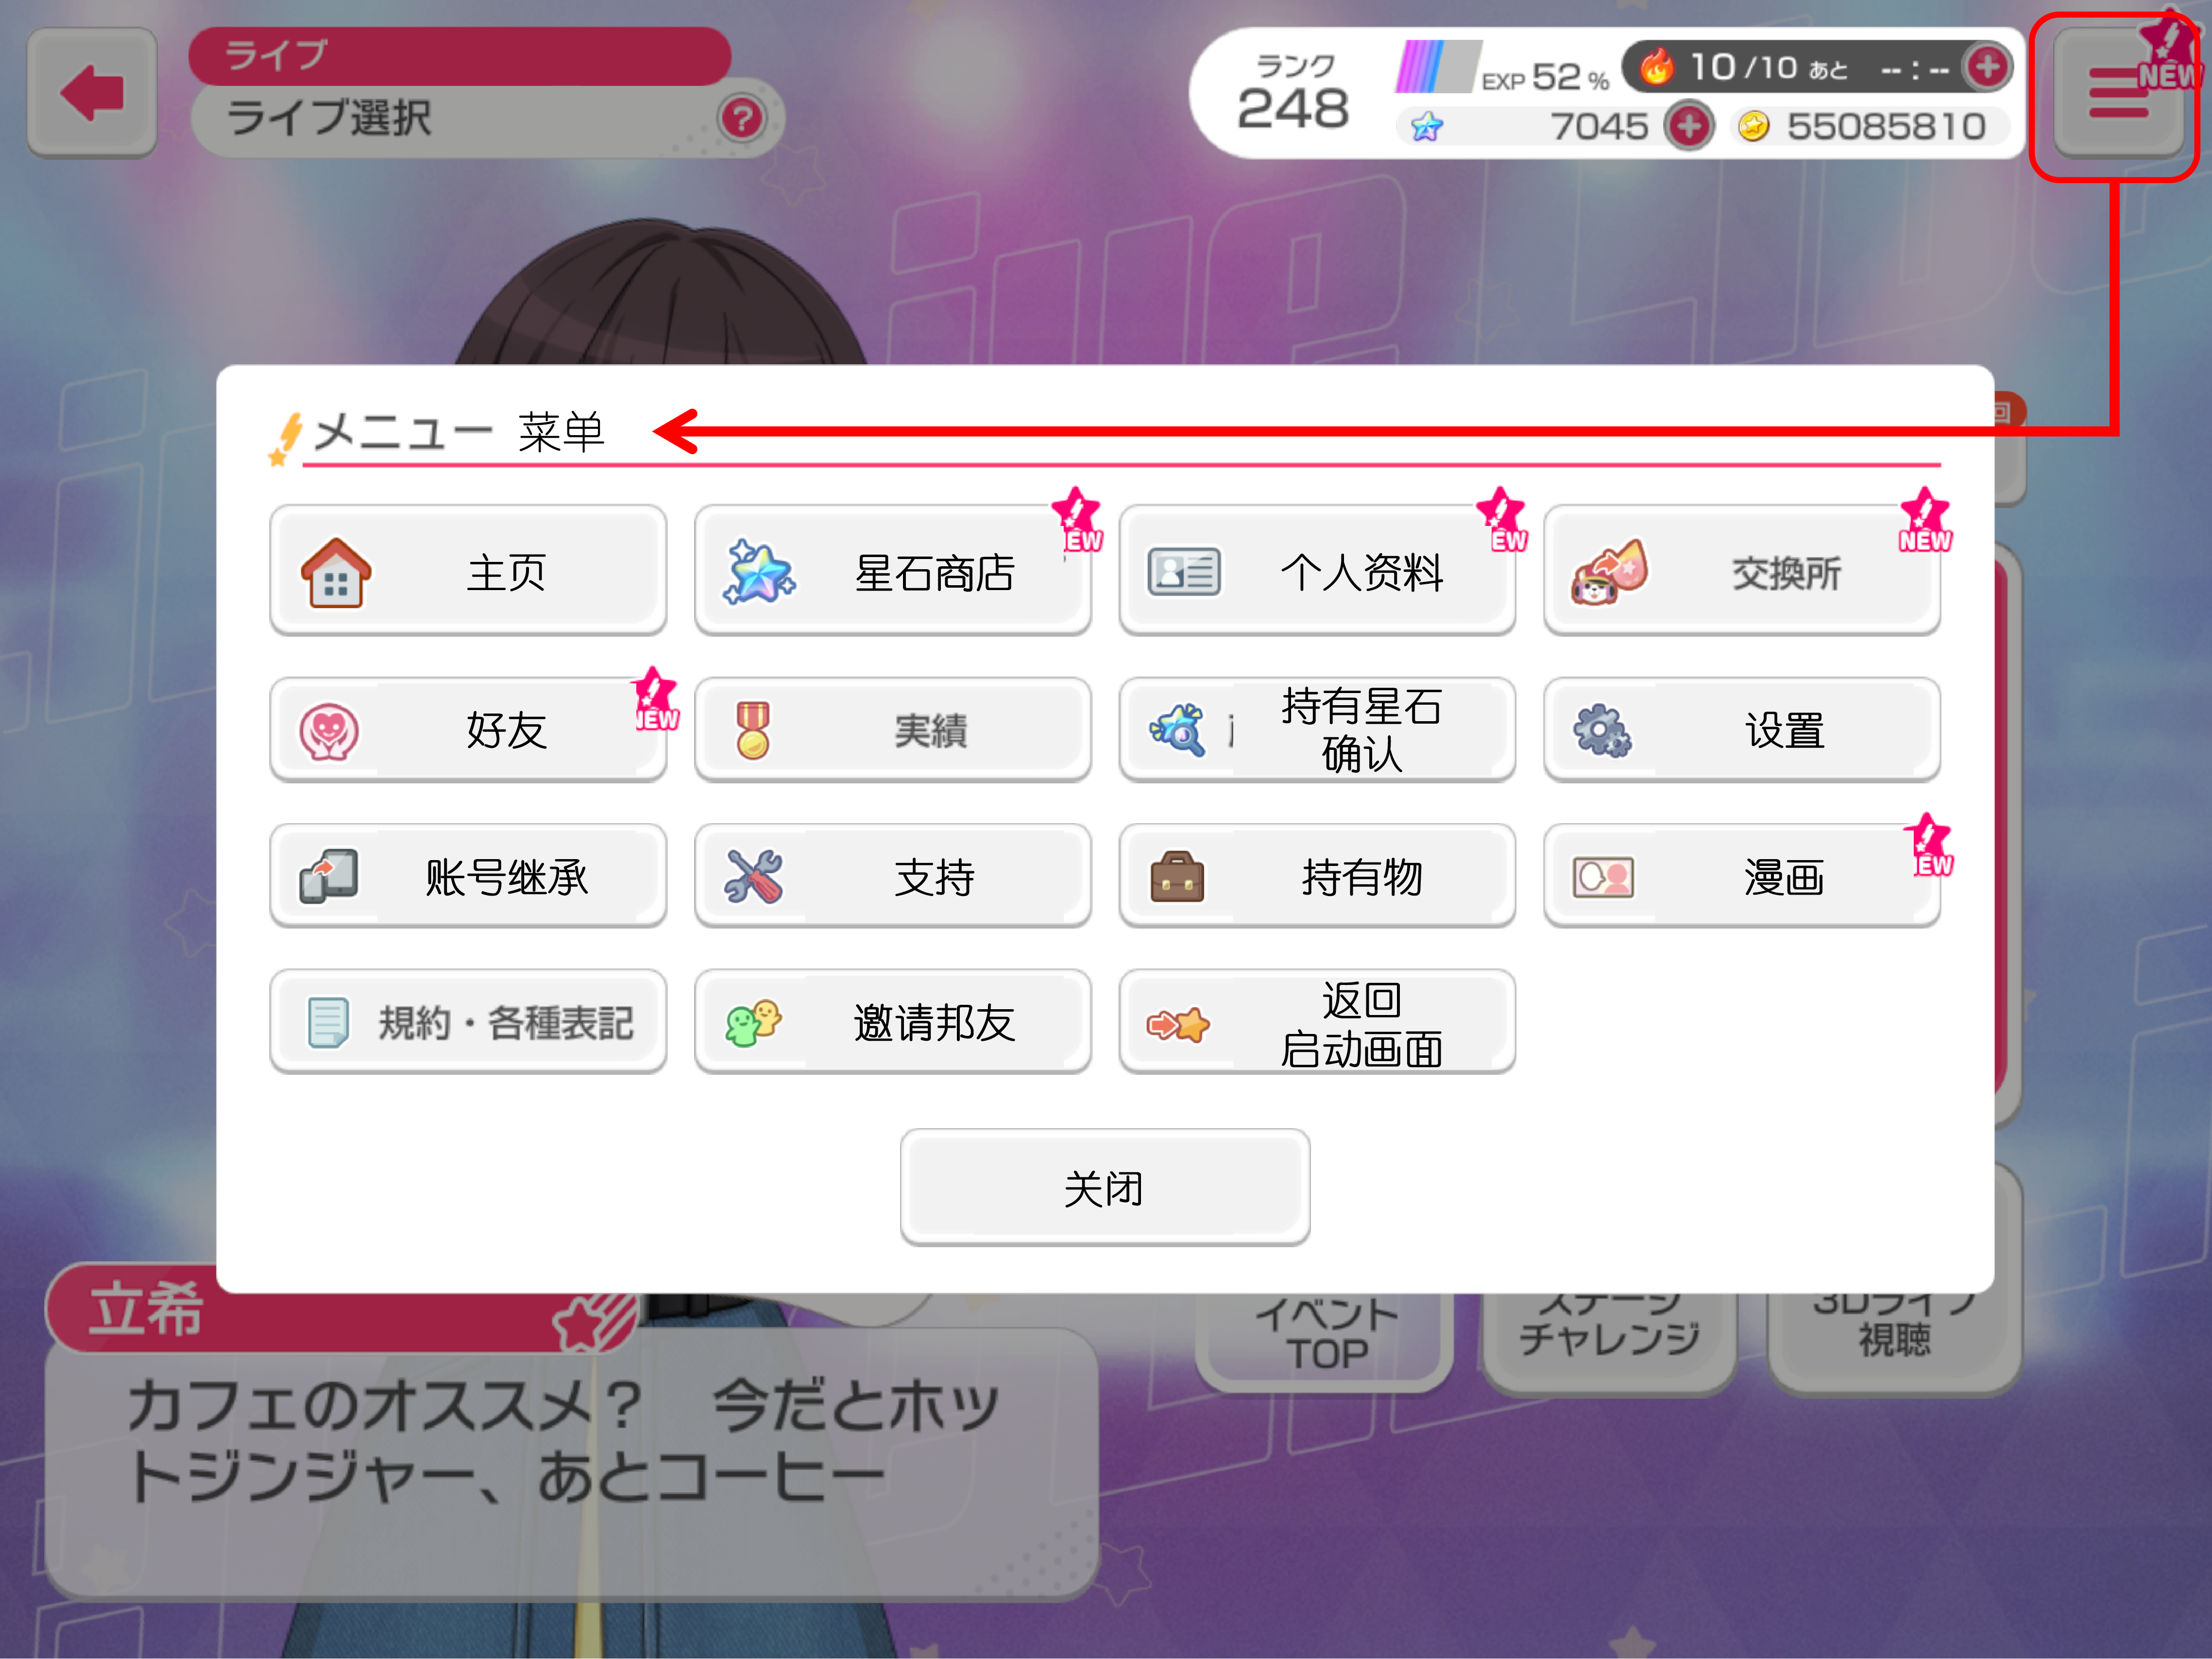Image resolution: width=2212 pixels, height=1659 pixels.
Task: Open the 支持 support option
Action: 892,876
